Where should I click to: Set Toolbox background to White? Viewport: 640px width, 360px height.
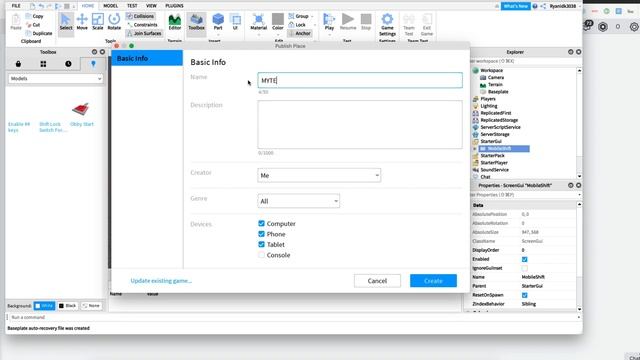point(44,306)
